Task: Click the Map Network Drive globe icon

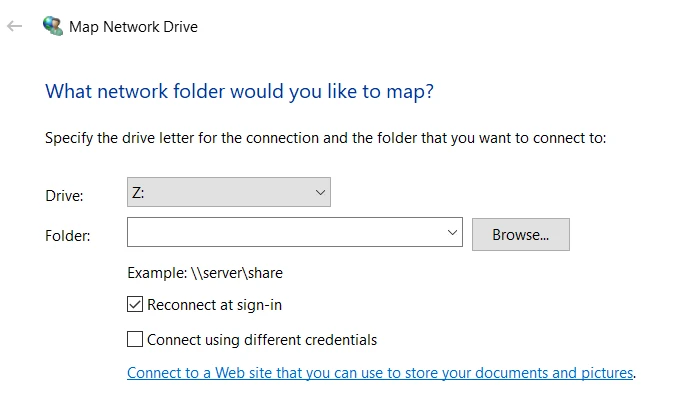Action: 52,27
